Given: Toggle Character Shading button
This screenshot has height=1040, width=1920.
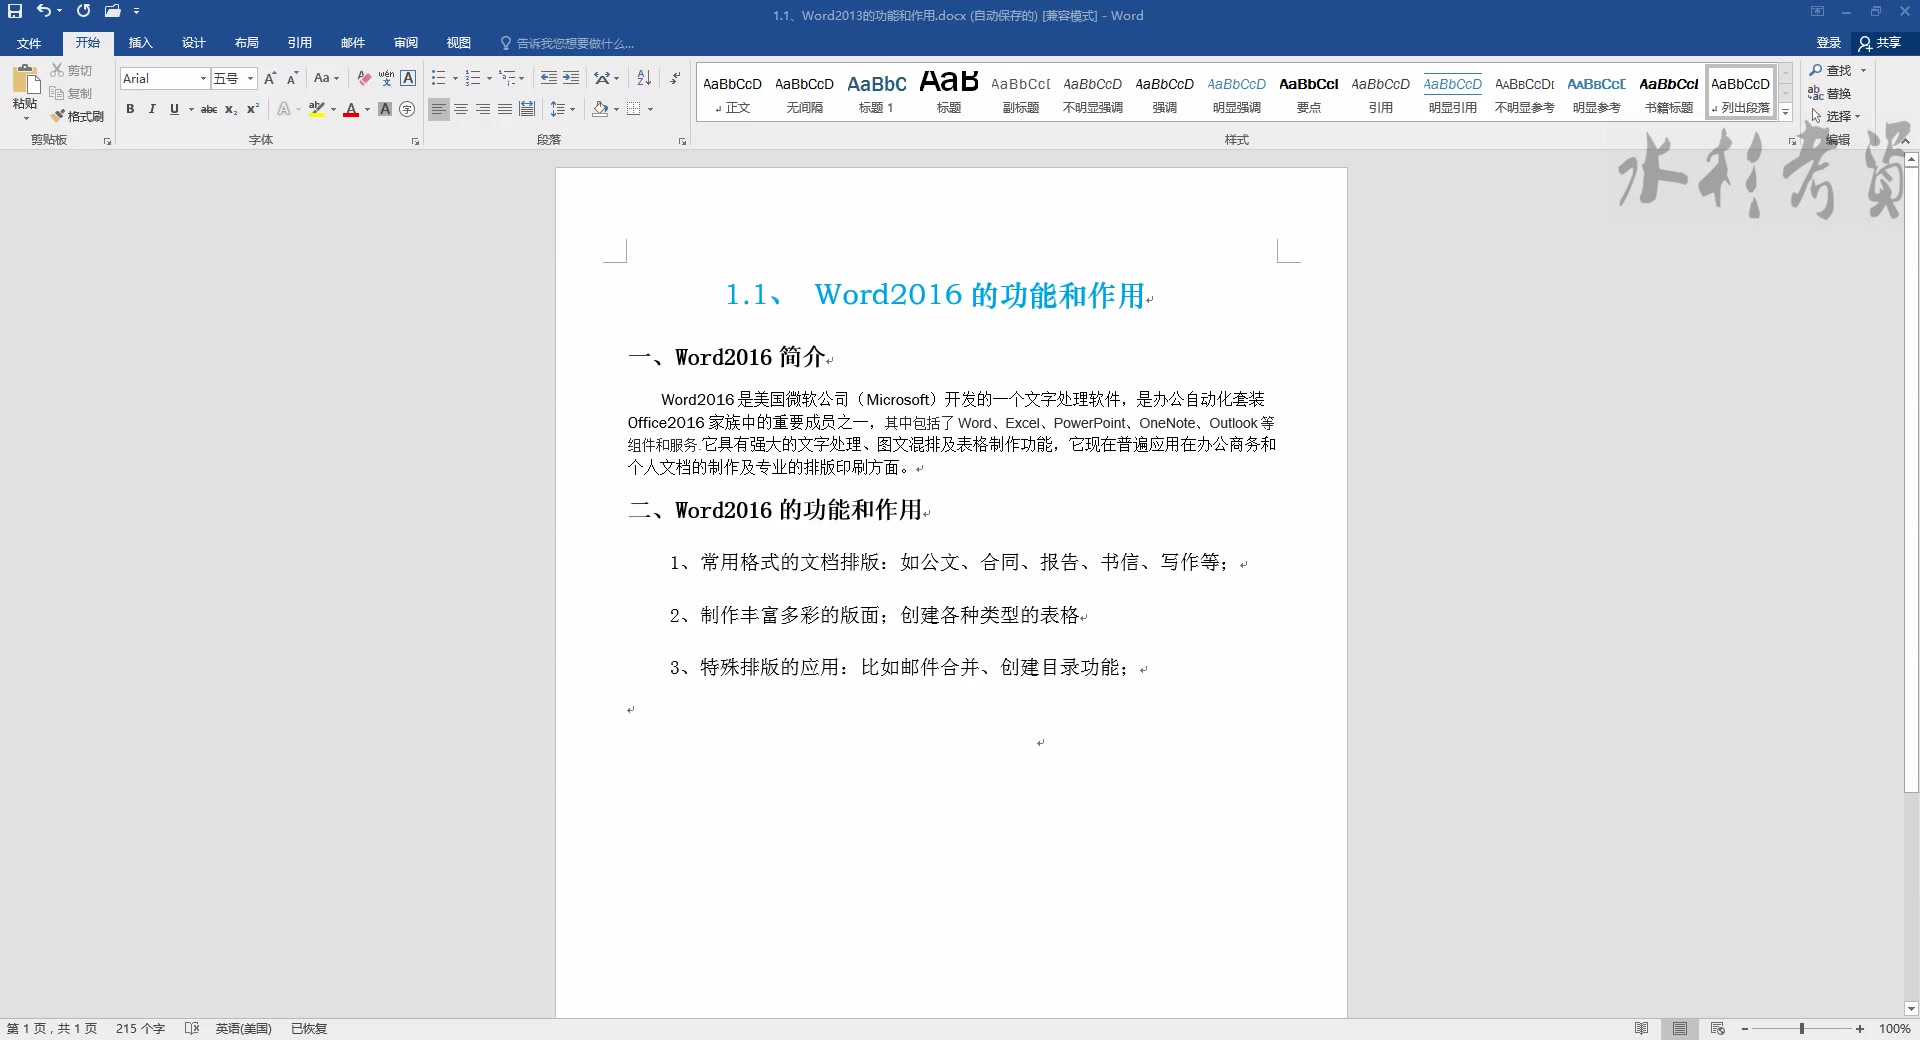Looking at the screenshot, I should (x=385, y=109).
